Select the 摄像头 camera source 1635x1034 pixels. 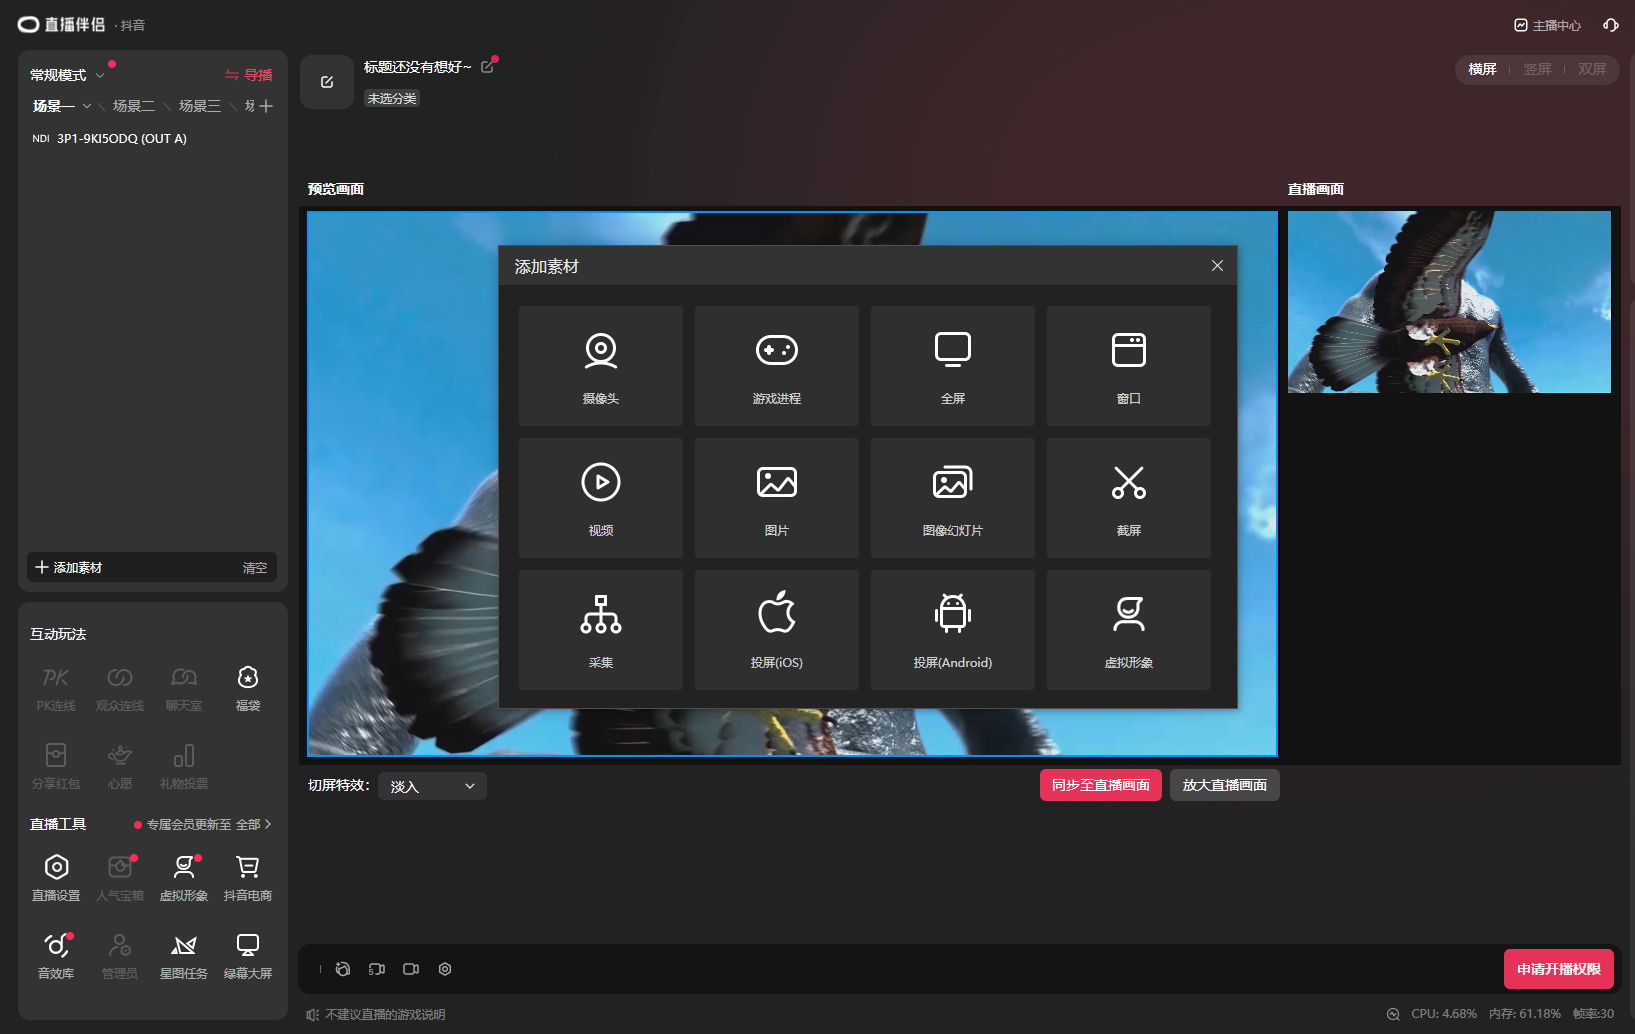600,366
